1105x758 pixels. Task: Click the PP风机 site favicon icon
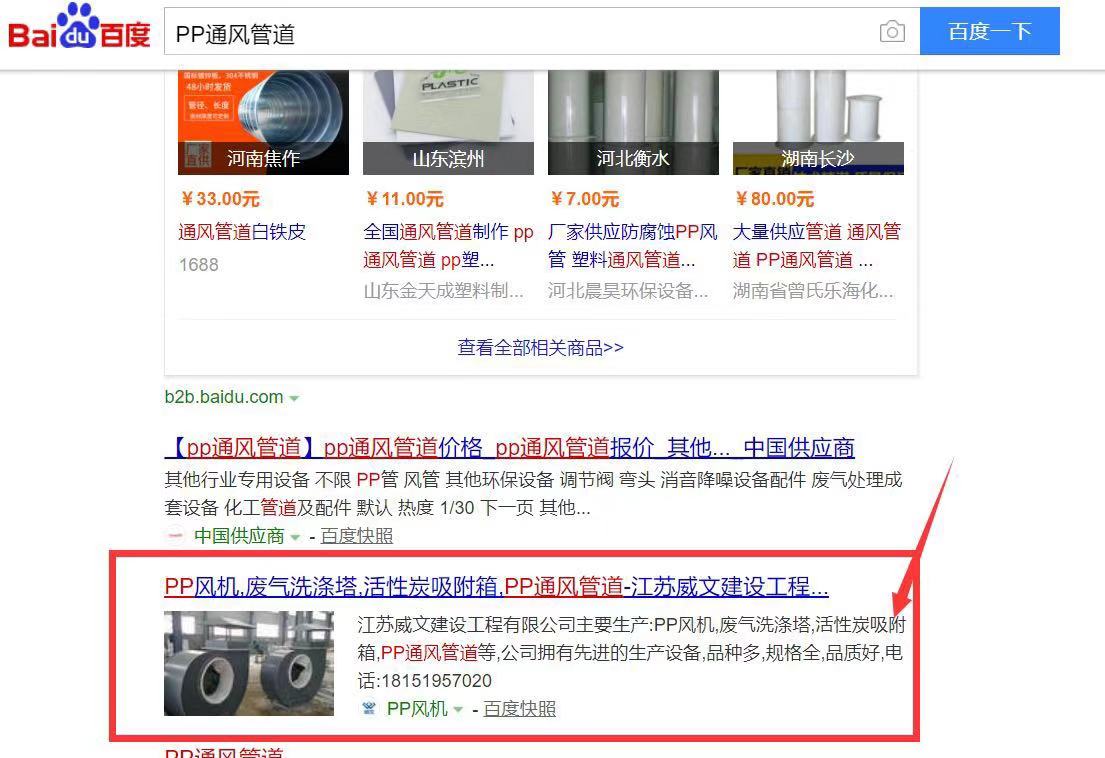(369, 708)
